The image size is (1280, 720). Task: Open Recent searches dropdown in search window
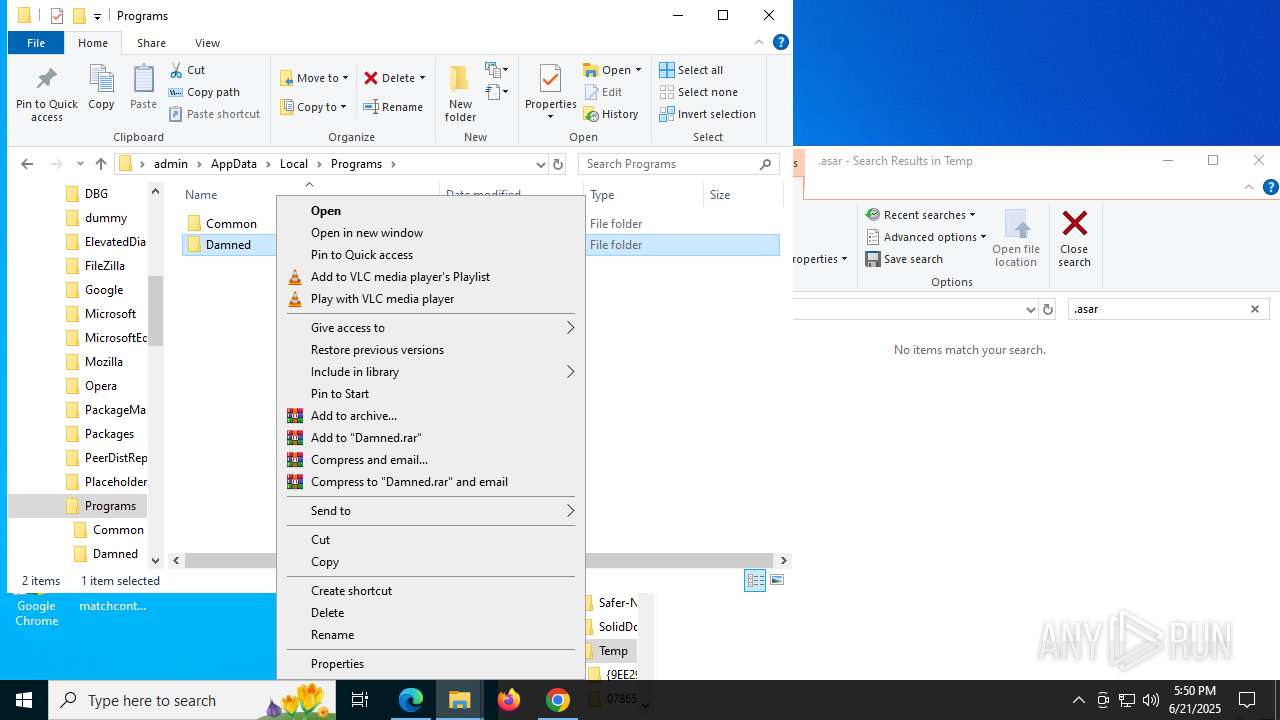point(920,215)
